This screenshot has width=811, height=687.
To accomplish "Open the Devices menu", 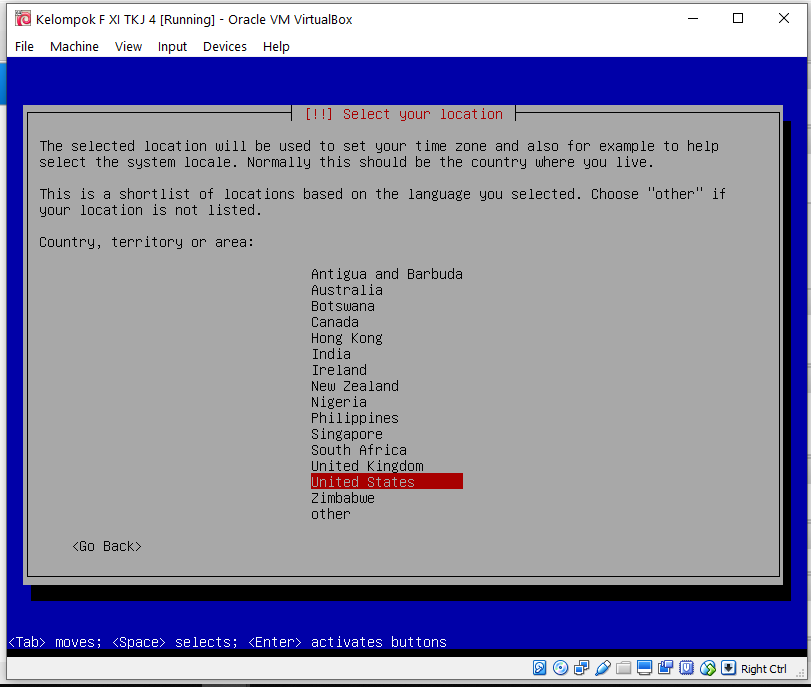I will [224, 47].
